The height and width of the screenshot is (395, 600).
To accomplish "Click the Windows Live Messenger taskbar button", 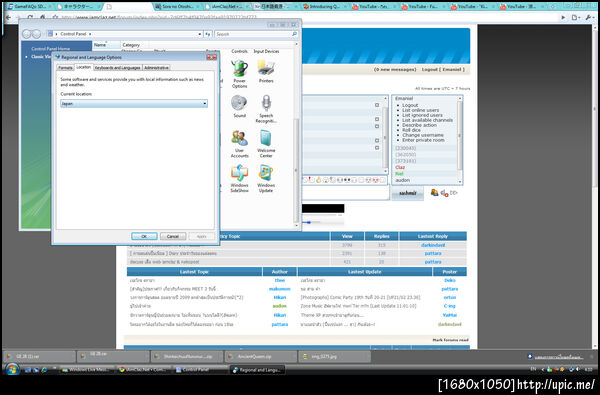I will [87, 370].
